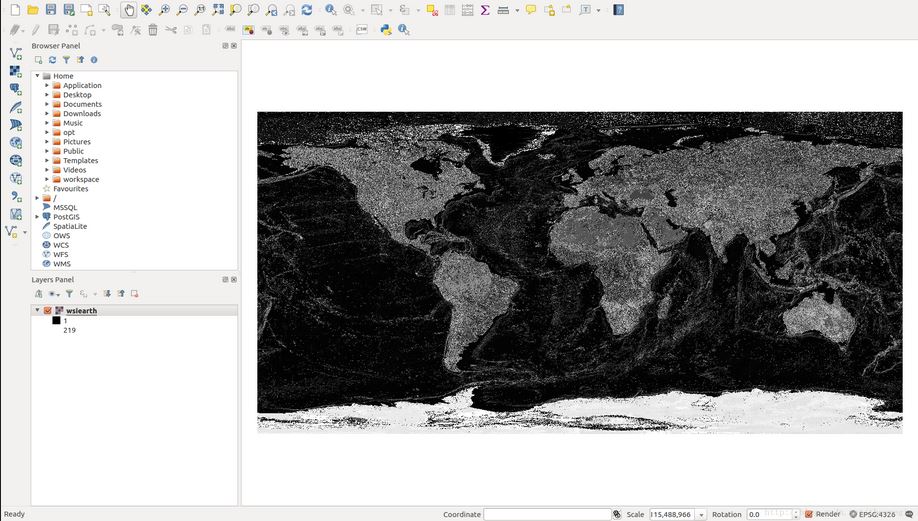The width and height of the screenshot is (918, 521).
Task: Select the MSSQL browser entry
Action: 65,207
